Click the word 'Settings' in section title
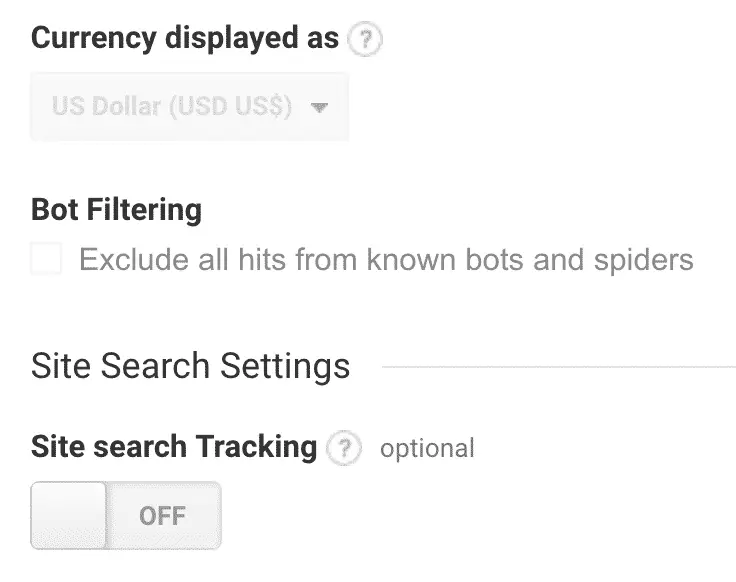This screenshot has height=582, width=736. [285, 366]
